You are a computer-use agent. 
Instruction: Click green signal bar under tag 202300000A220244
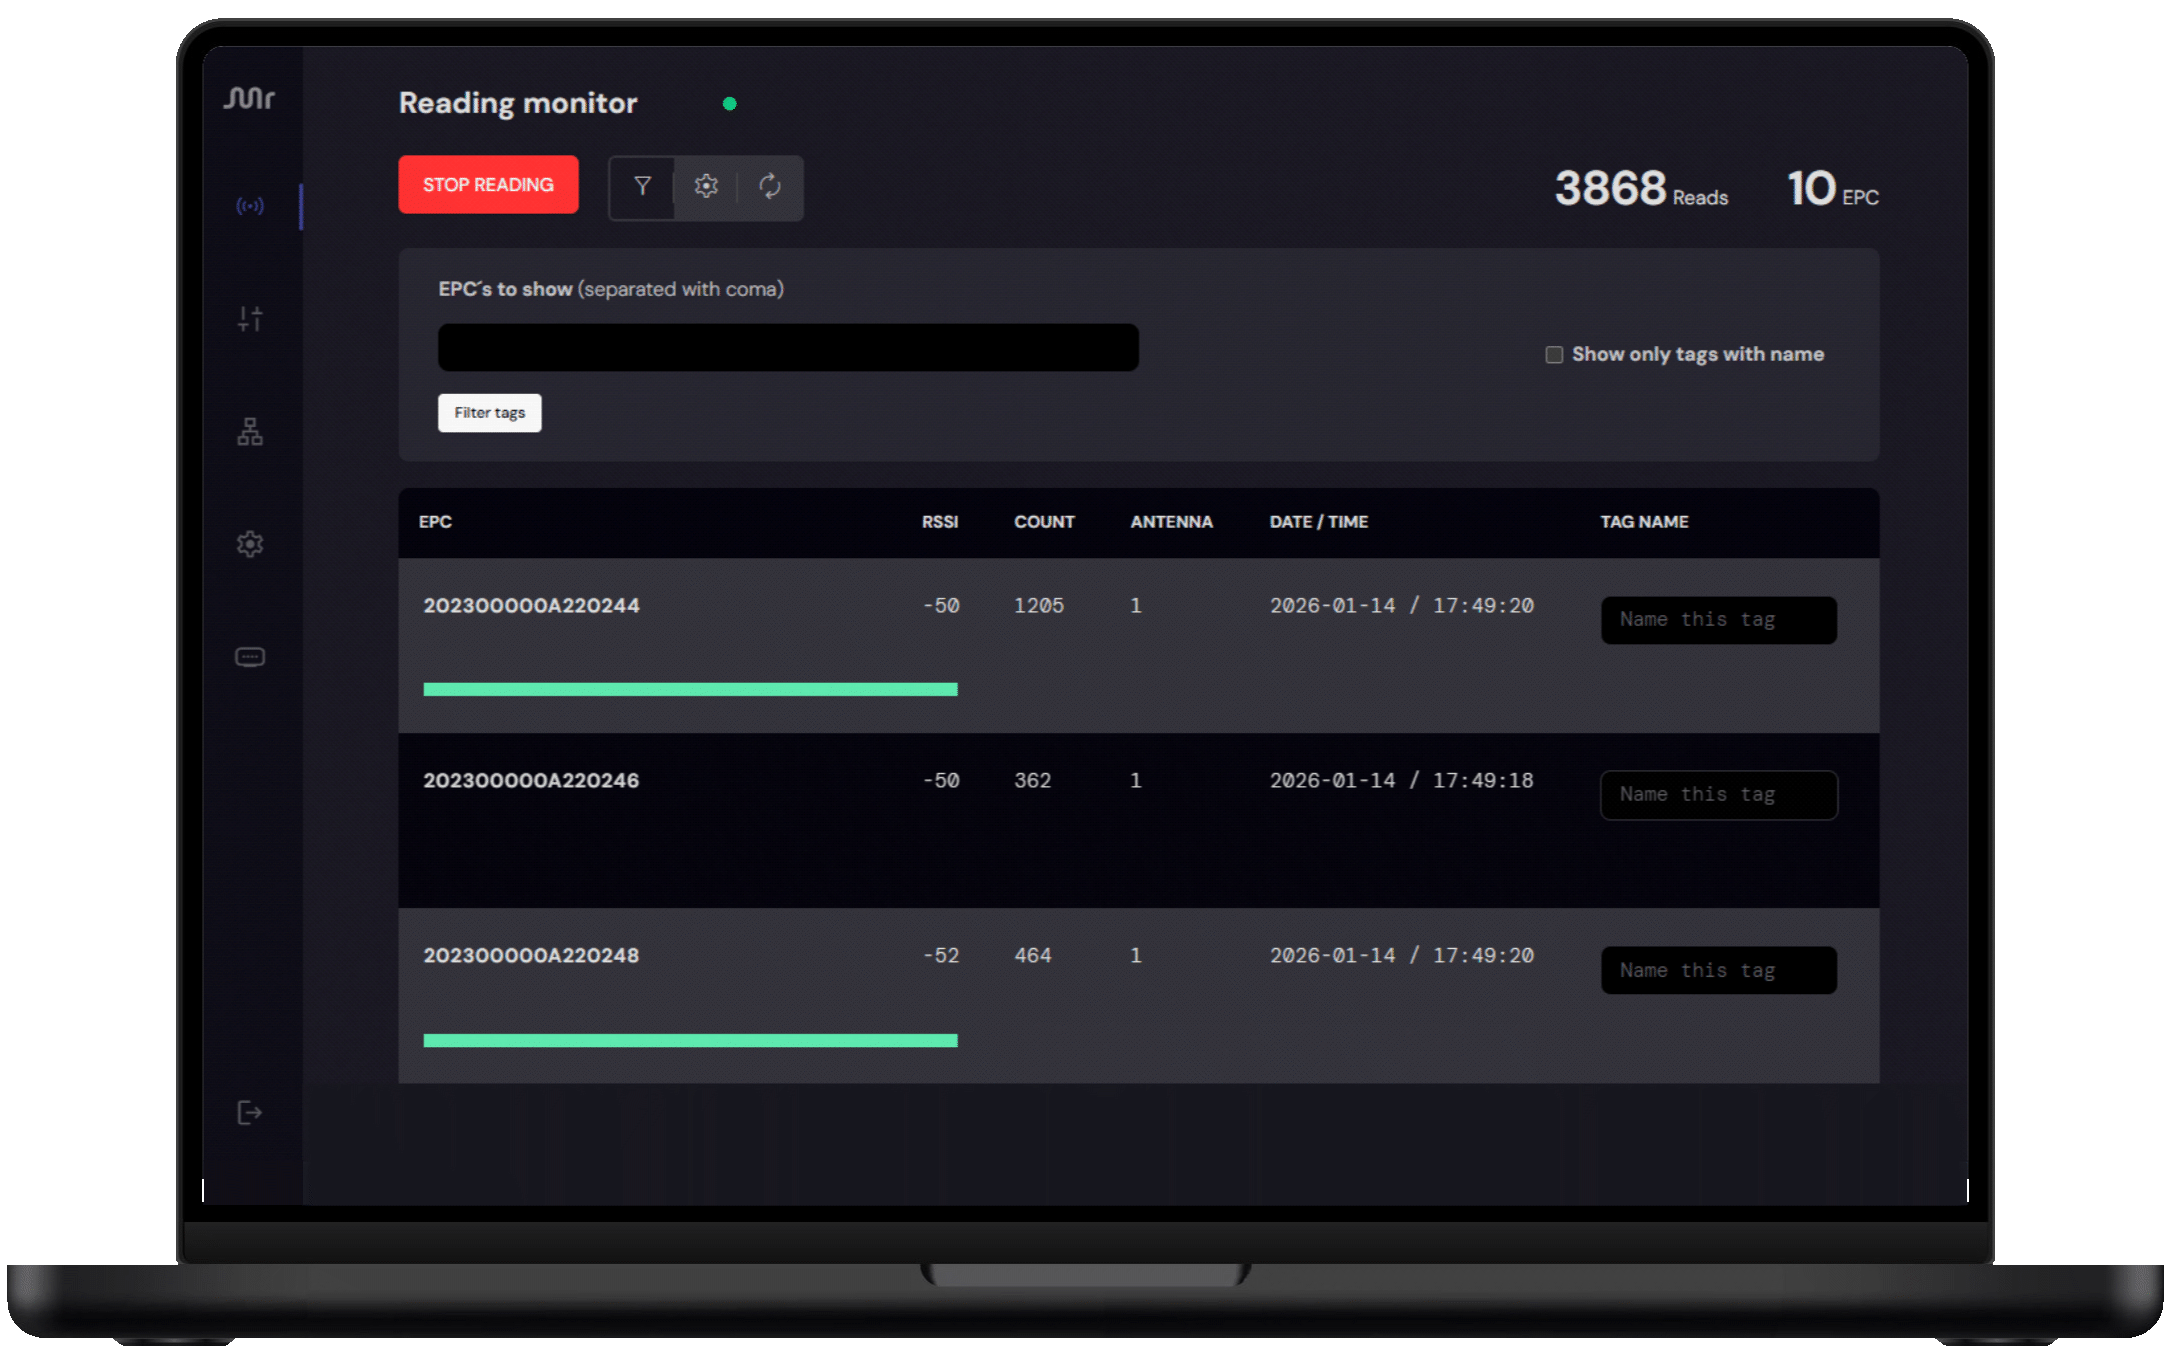click(x=690, y=689)
